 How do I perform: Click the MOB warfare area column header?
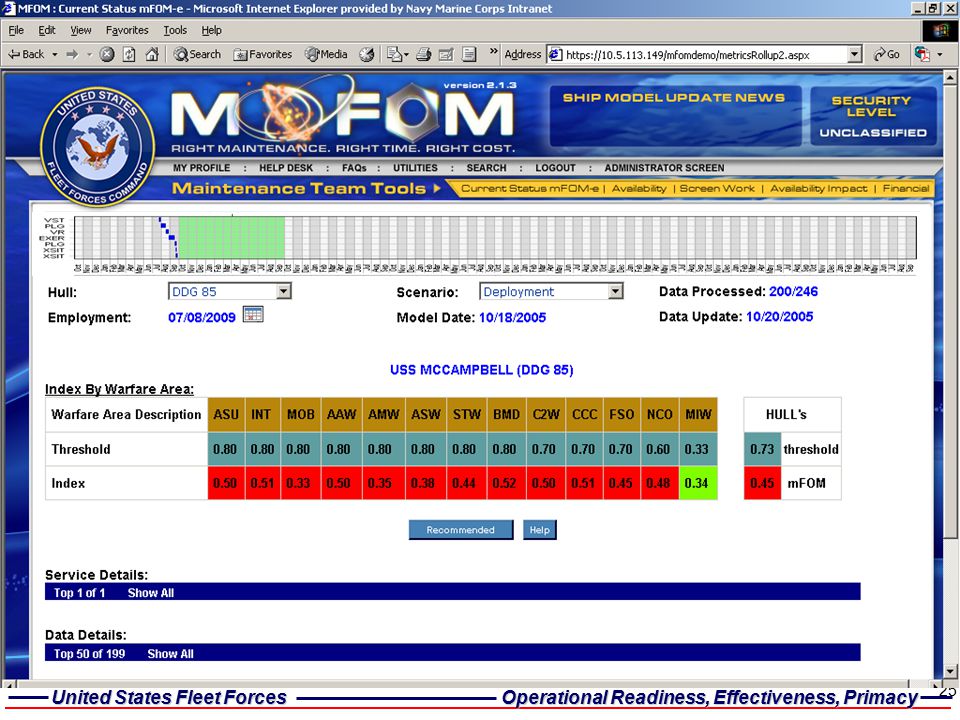pos(301,414)
